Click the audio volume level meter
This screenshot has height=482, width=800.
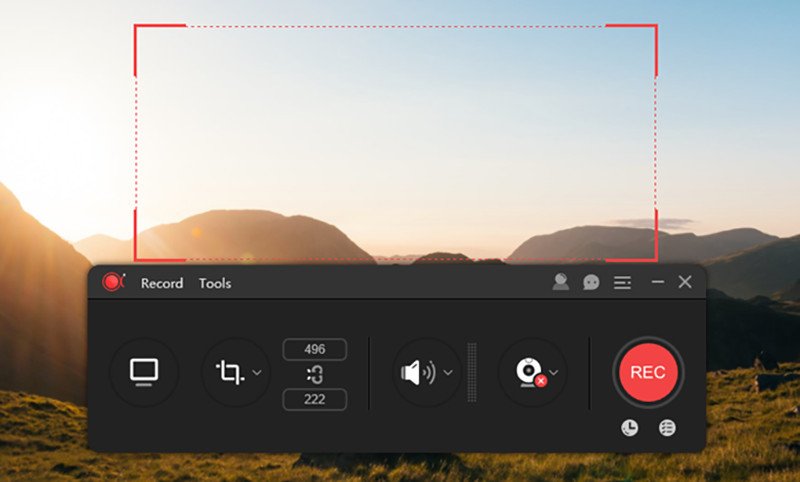pos(473,373)
